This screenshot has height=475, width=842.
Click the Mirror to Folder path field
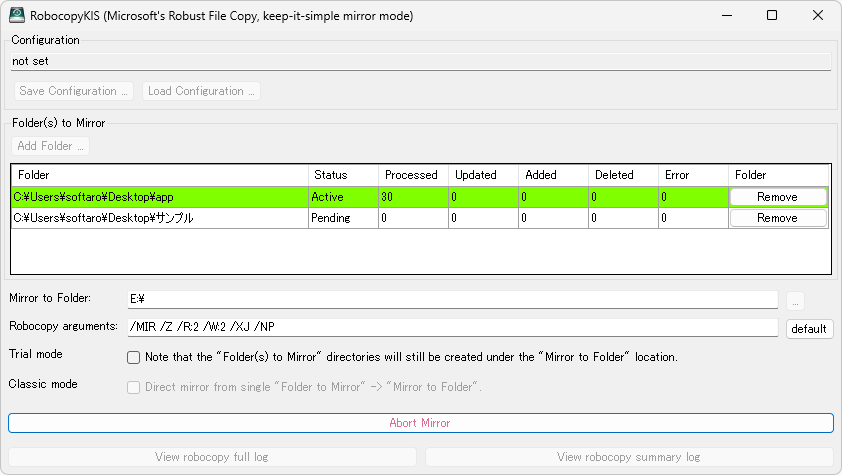coord(451,299)
